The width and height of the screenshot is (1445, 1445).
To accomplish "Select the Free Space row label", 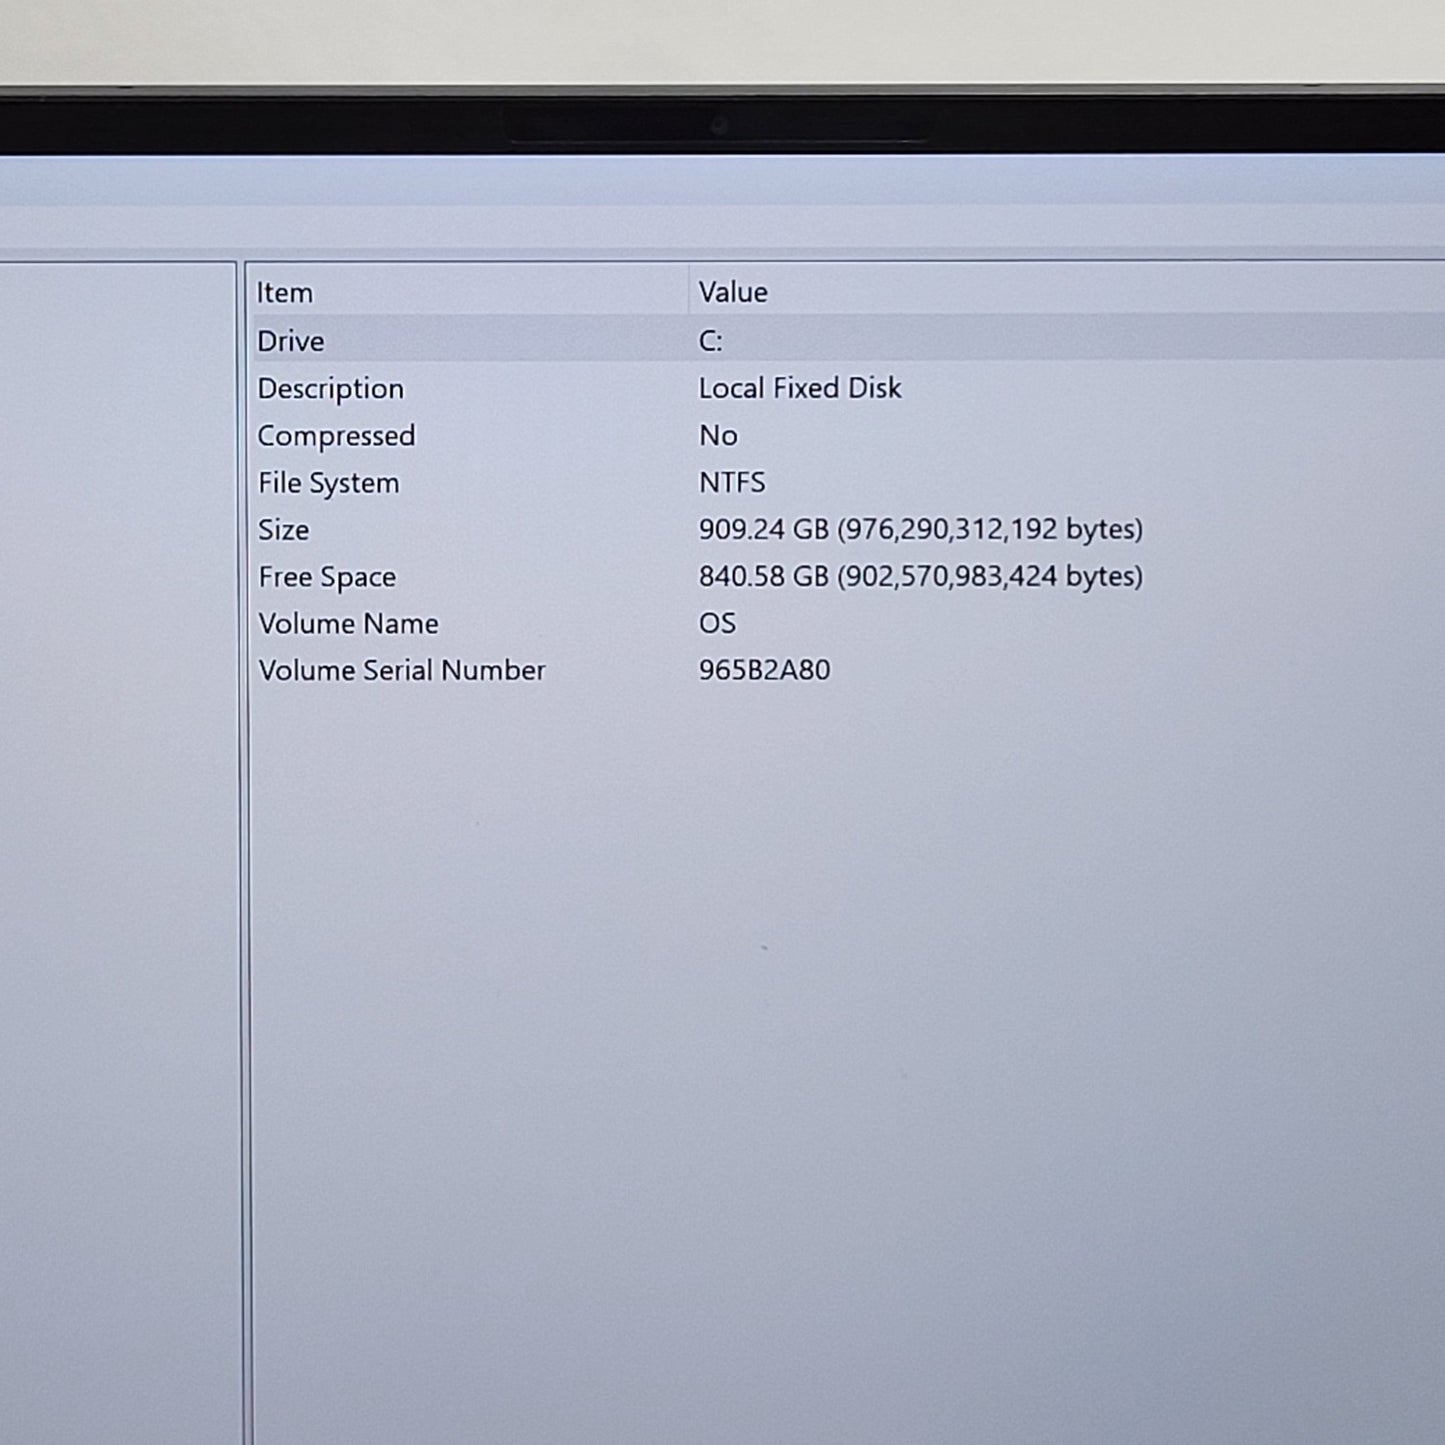I will (x=327, y=577).
